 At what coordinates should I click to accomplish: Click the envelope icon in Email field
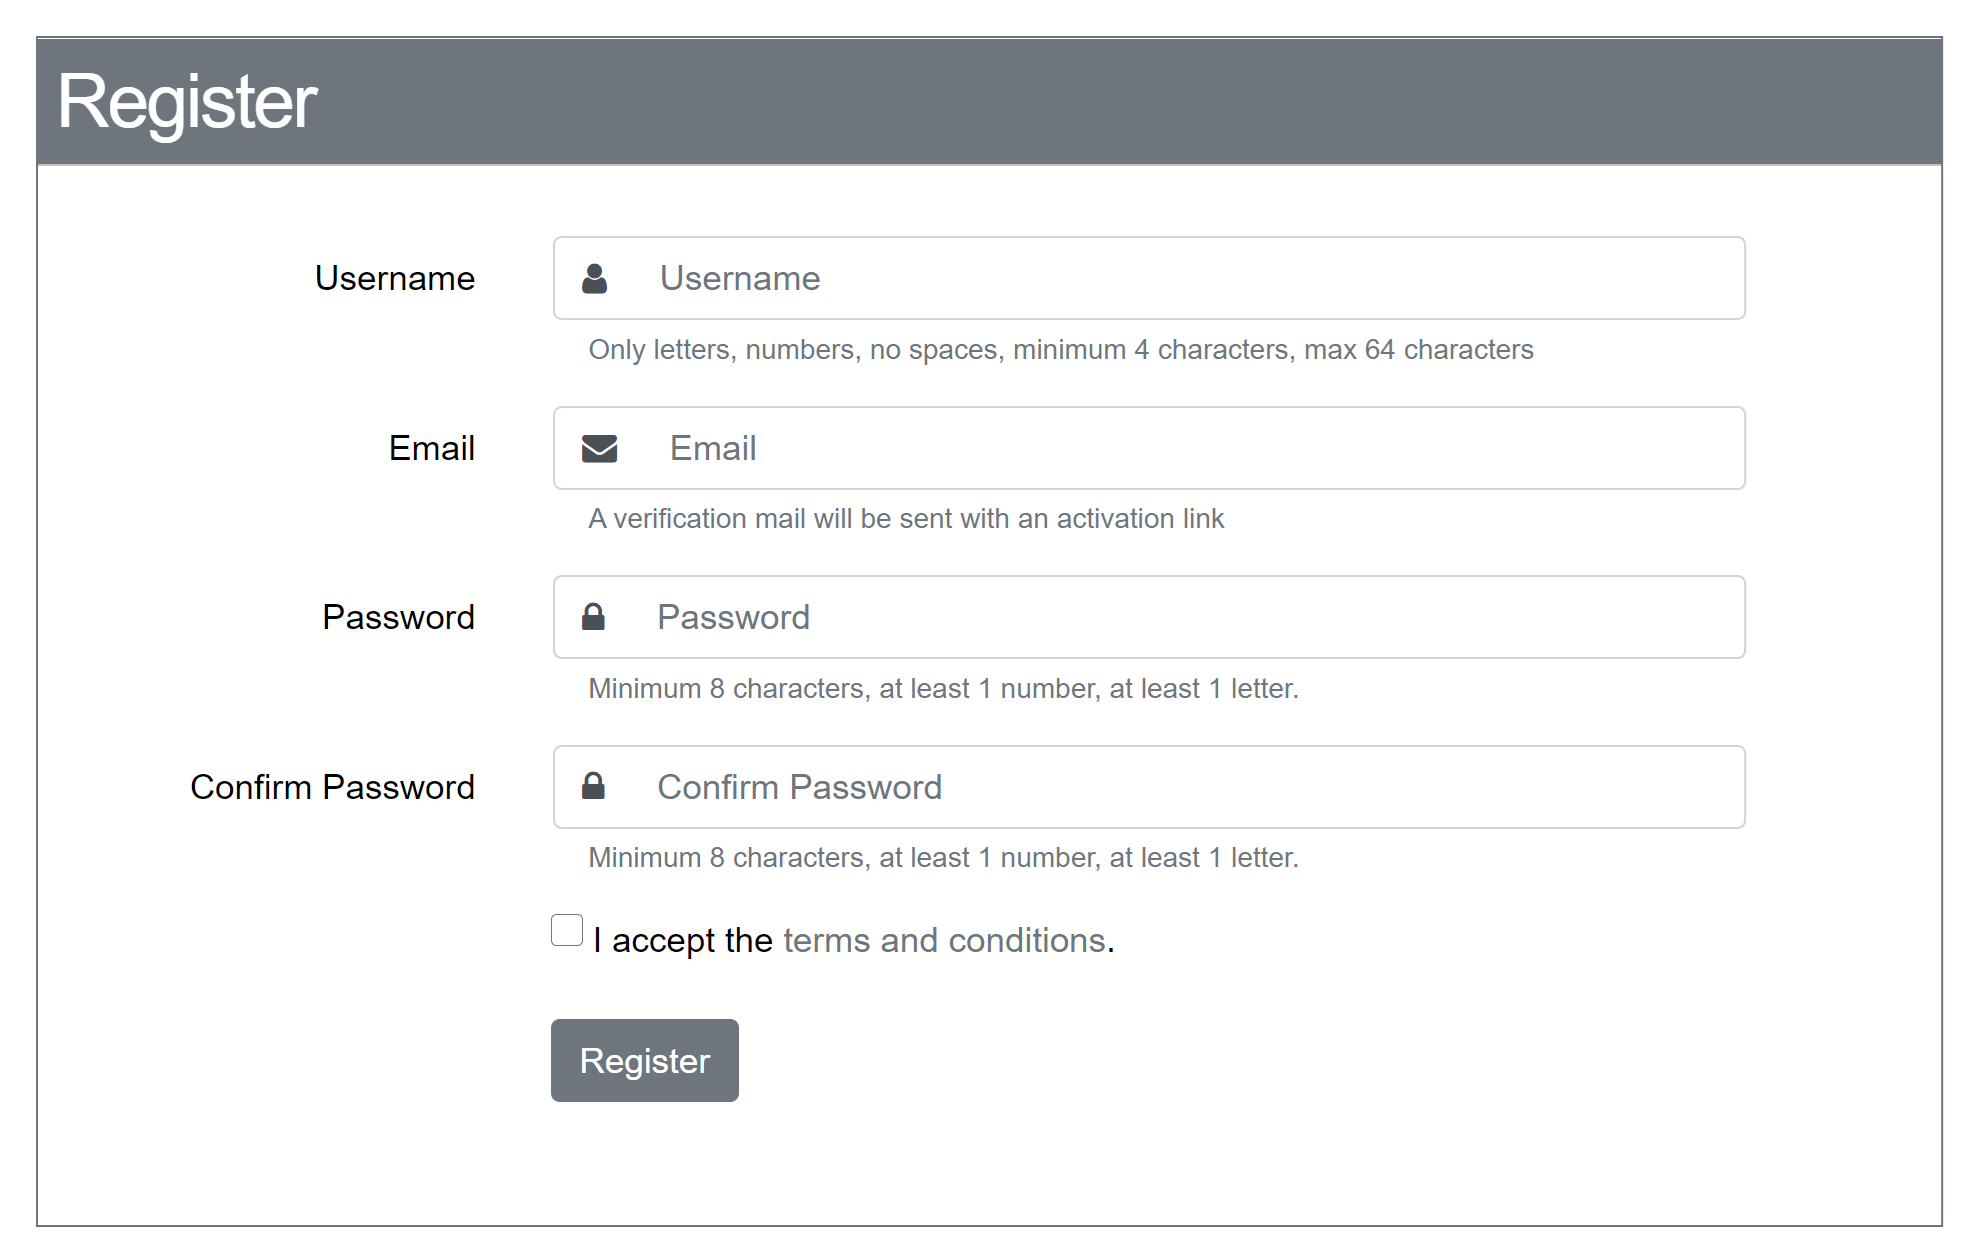[599, 449]
